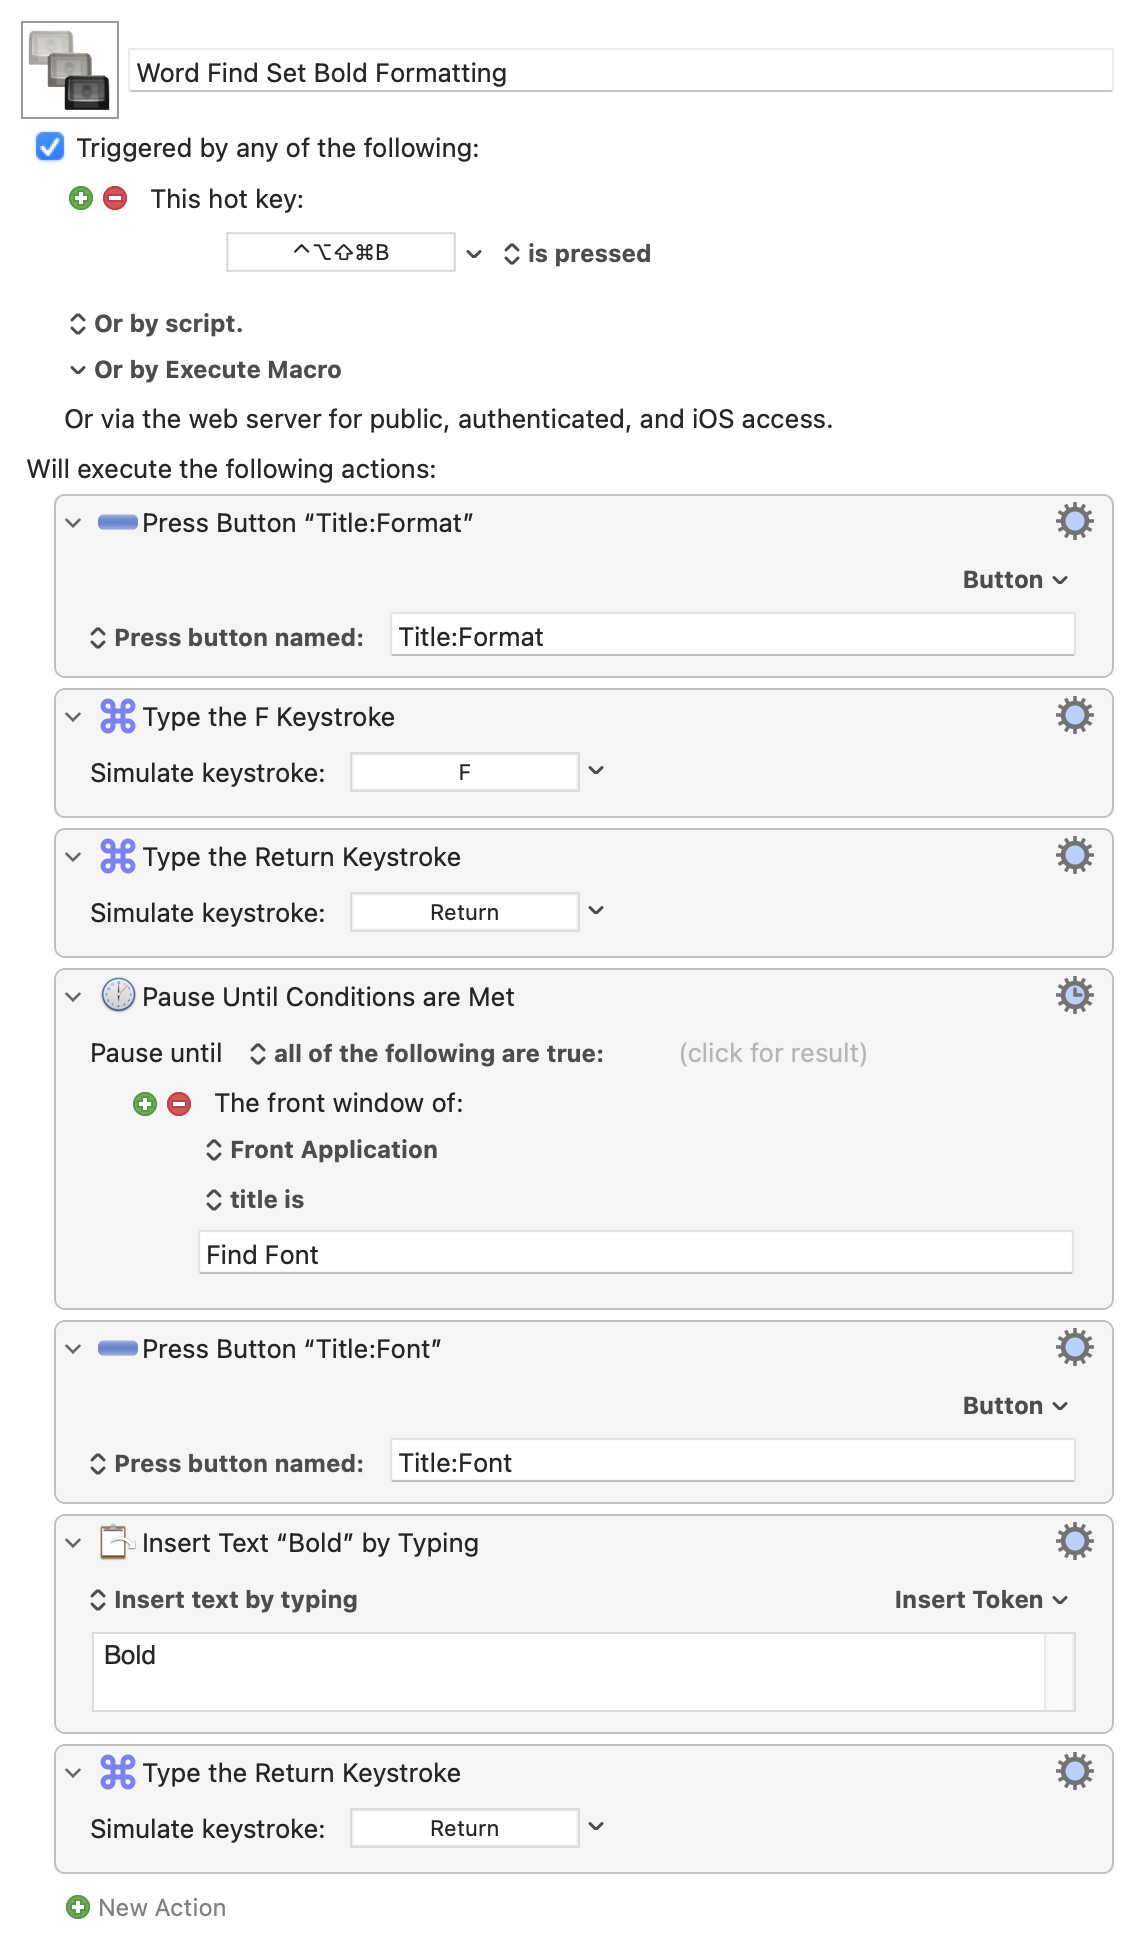This screenshot has height=1940, width=1134.
Task: Click the clipboard icon of the Insert Text action
Action: click(x=117, y=1542)
